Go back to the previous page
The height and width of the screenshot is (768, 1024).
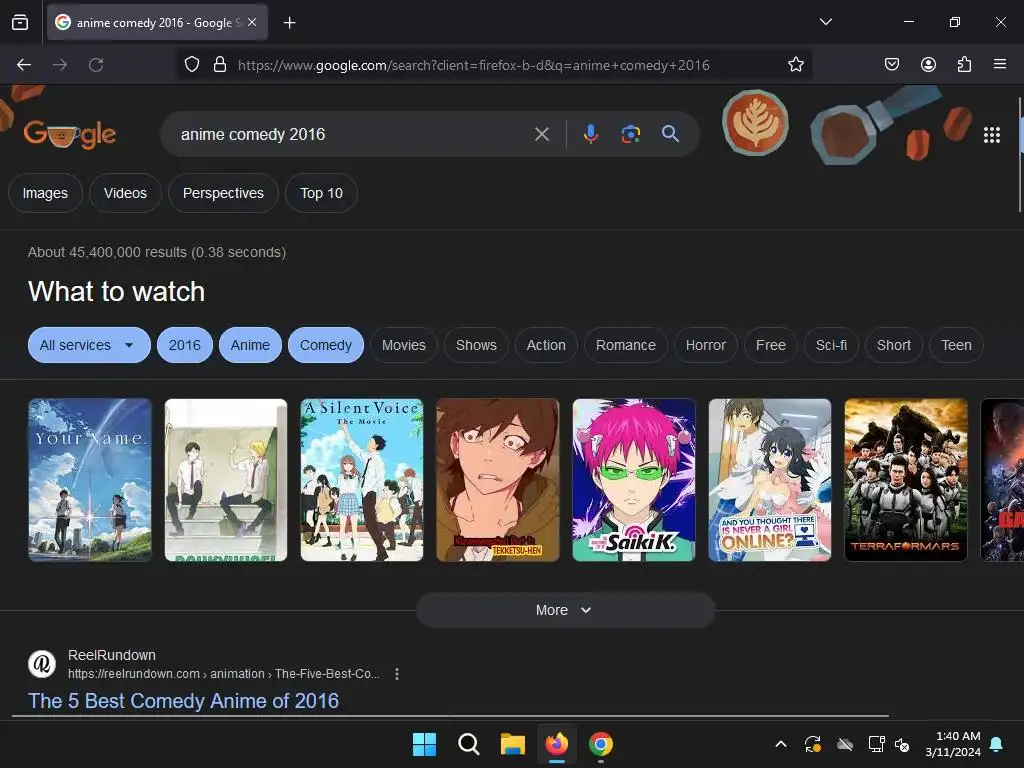(x=24, y=65)
